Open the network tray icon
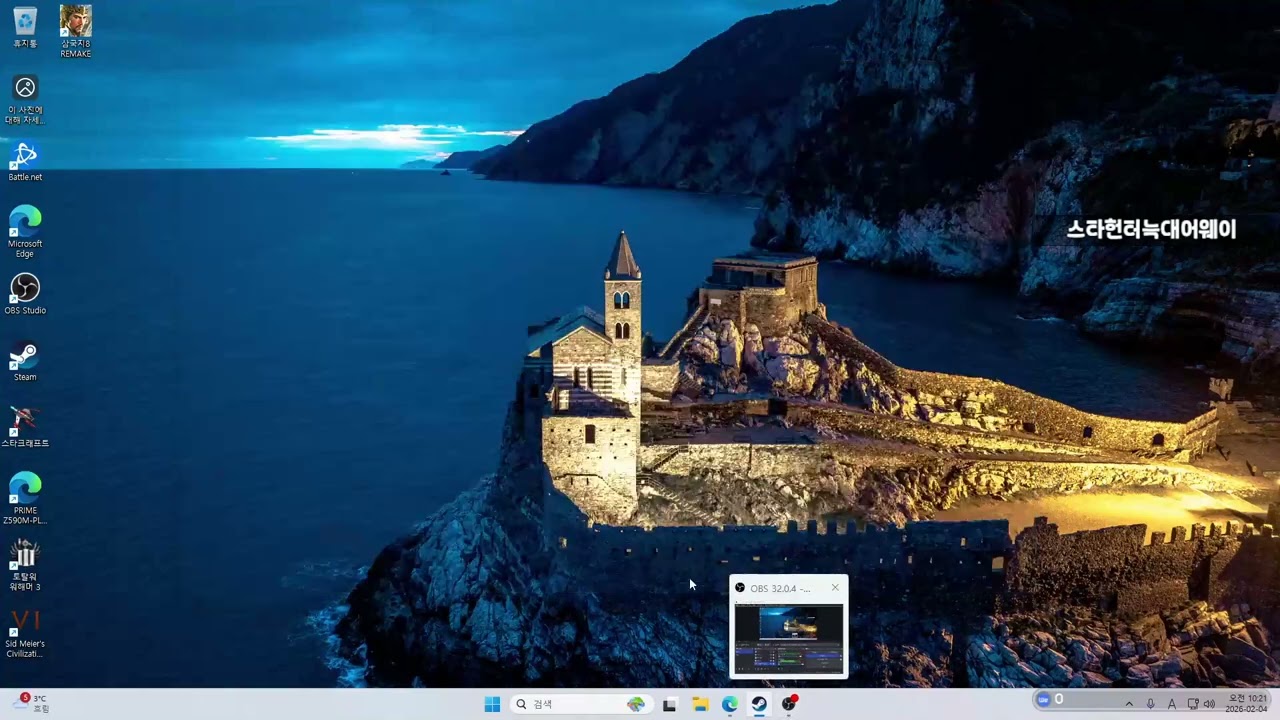 [1193, 704]
